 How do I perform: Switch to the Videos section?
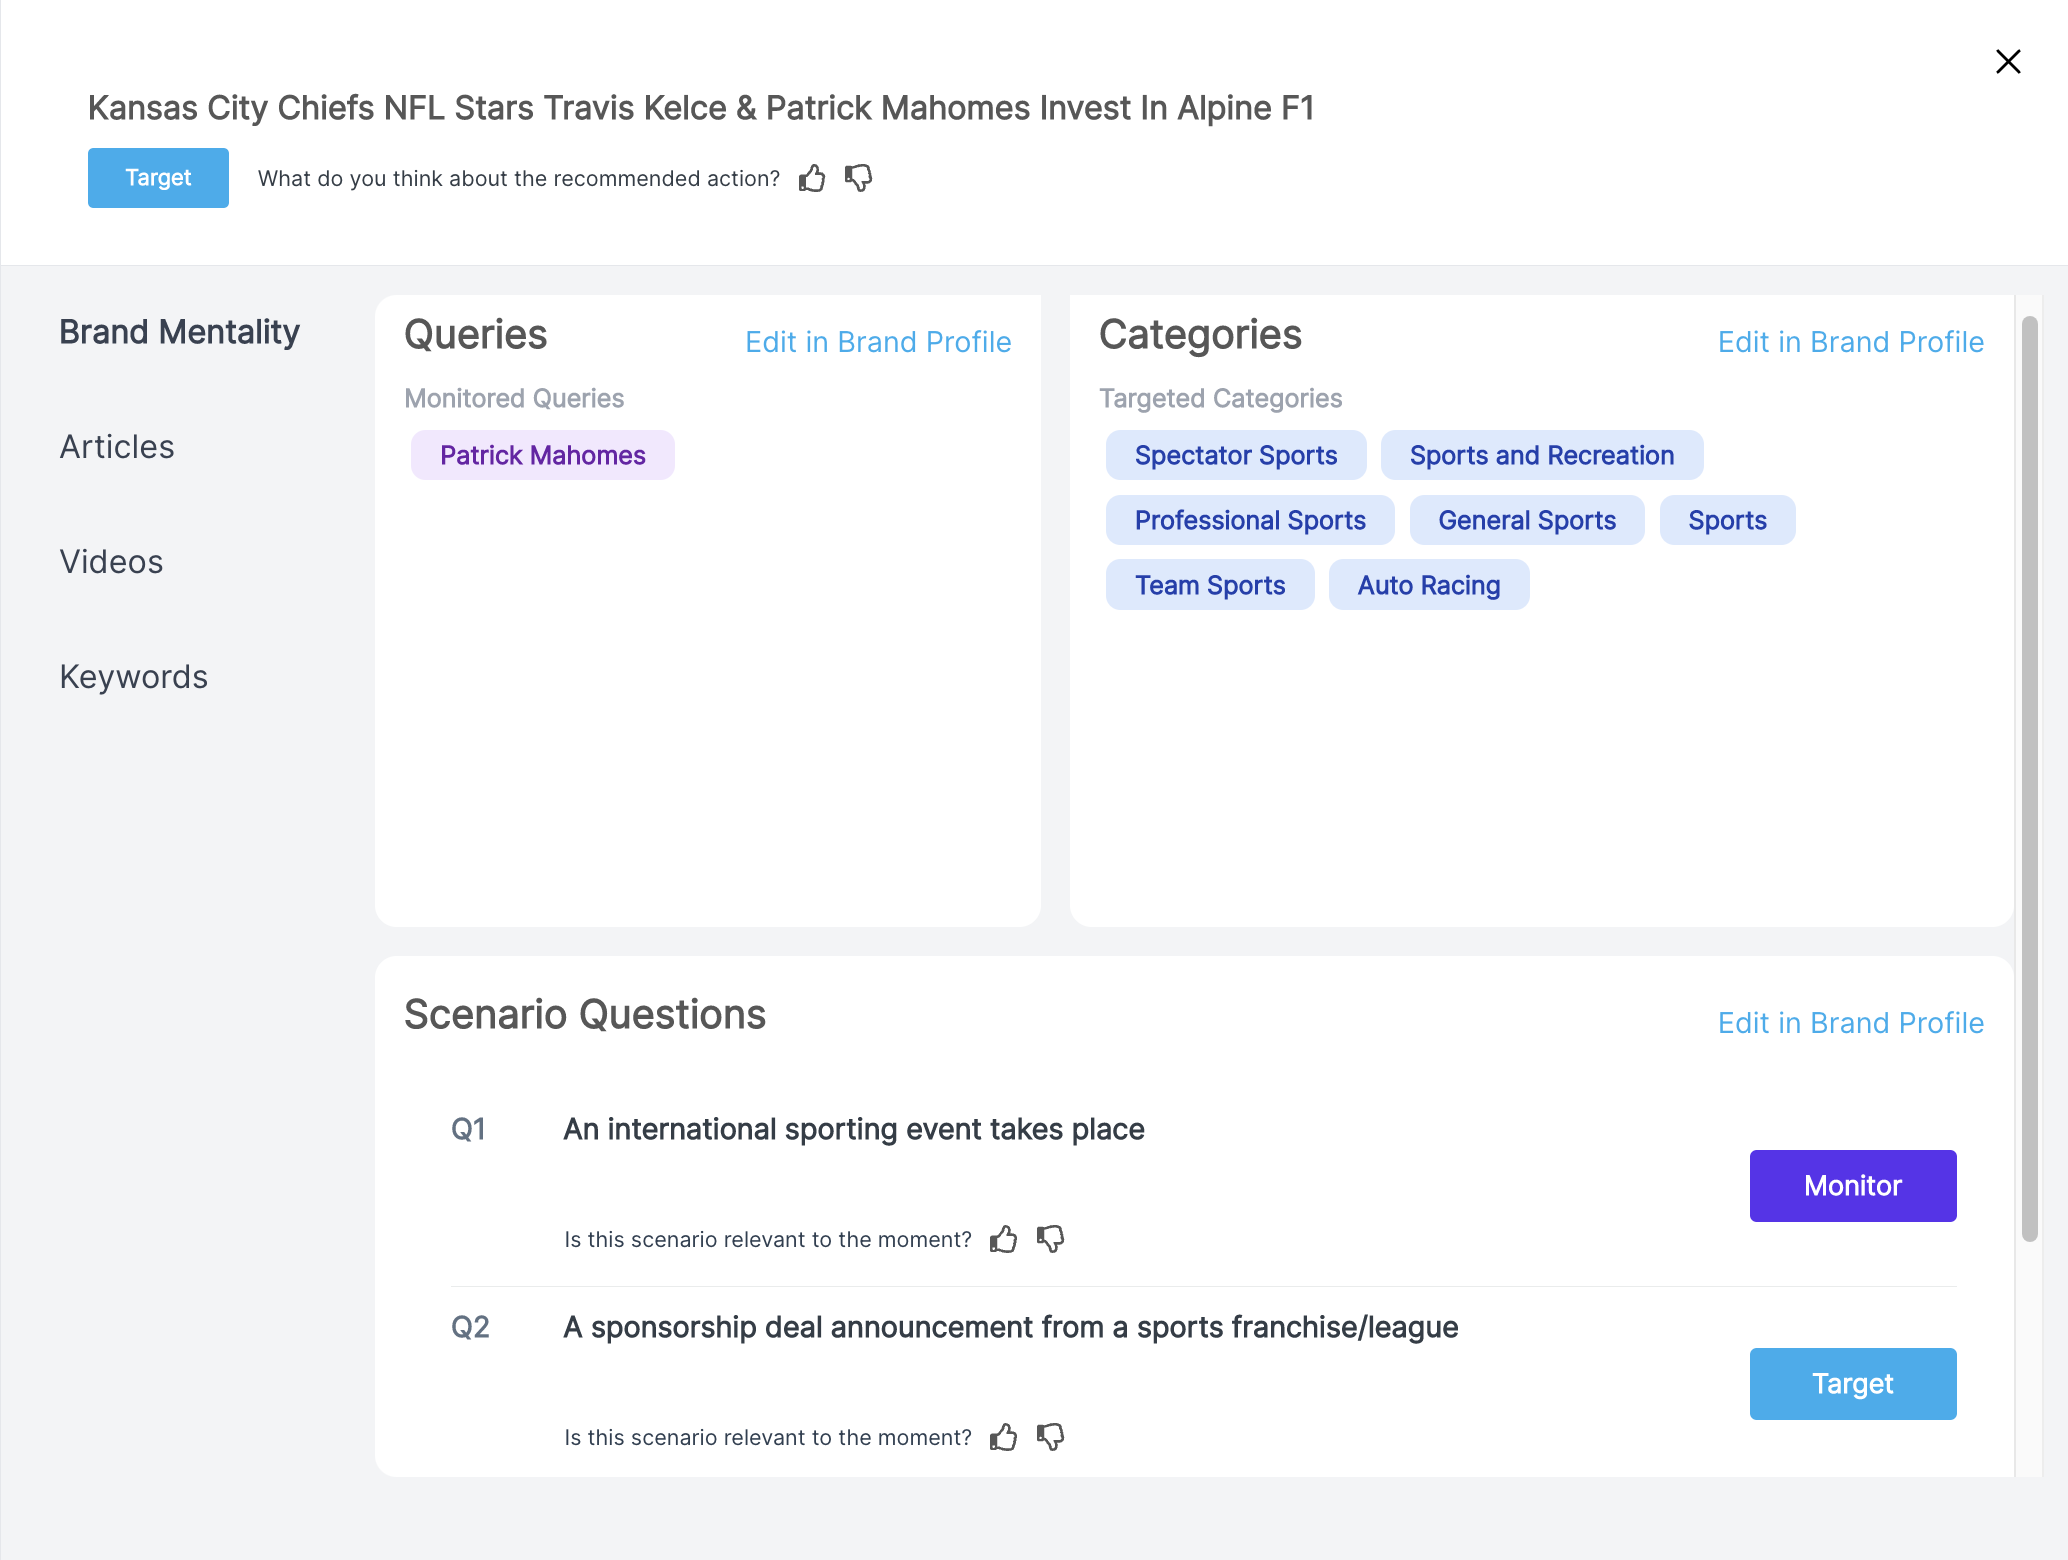tap(111, 562)
